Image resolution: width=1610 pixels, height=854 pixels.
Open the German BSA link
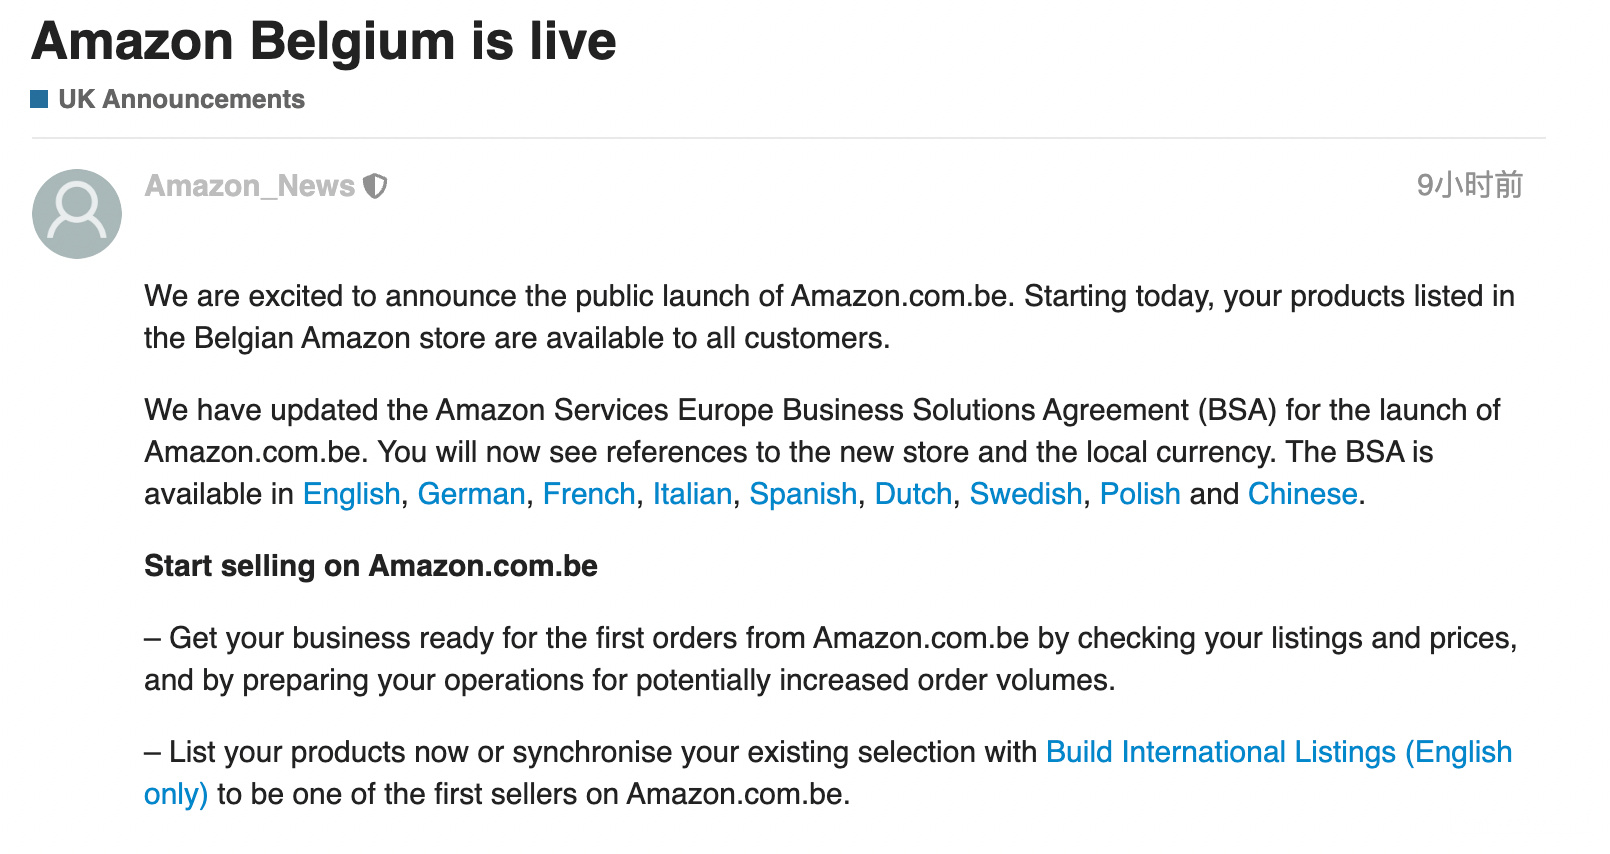pos(471,494)
